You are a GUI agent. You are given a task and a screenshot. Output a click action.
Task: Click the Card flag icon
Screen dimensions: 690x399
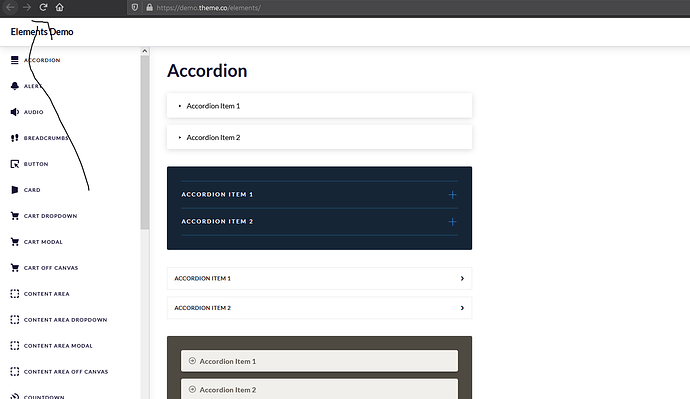[x=15, y=190]
